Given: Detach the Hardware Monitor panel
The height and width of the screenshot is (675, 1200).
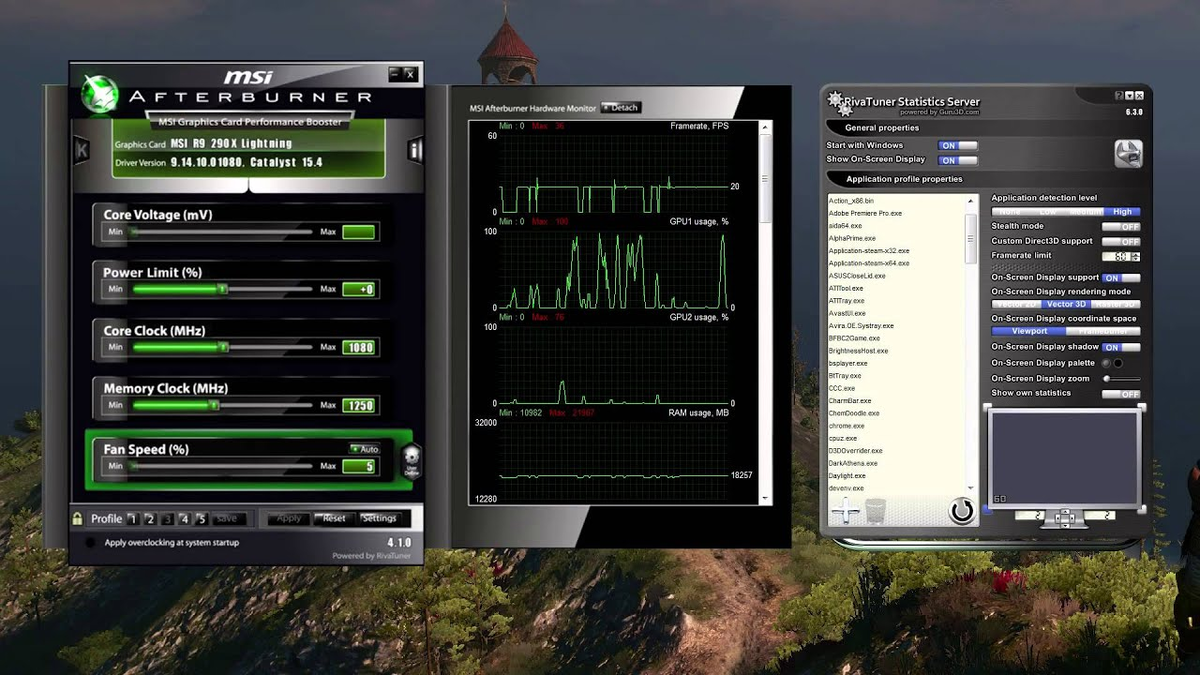Looking at the screenshot, I should click(x=620, y=107).
